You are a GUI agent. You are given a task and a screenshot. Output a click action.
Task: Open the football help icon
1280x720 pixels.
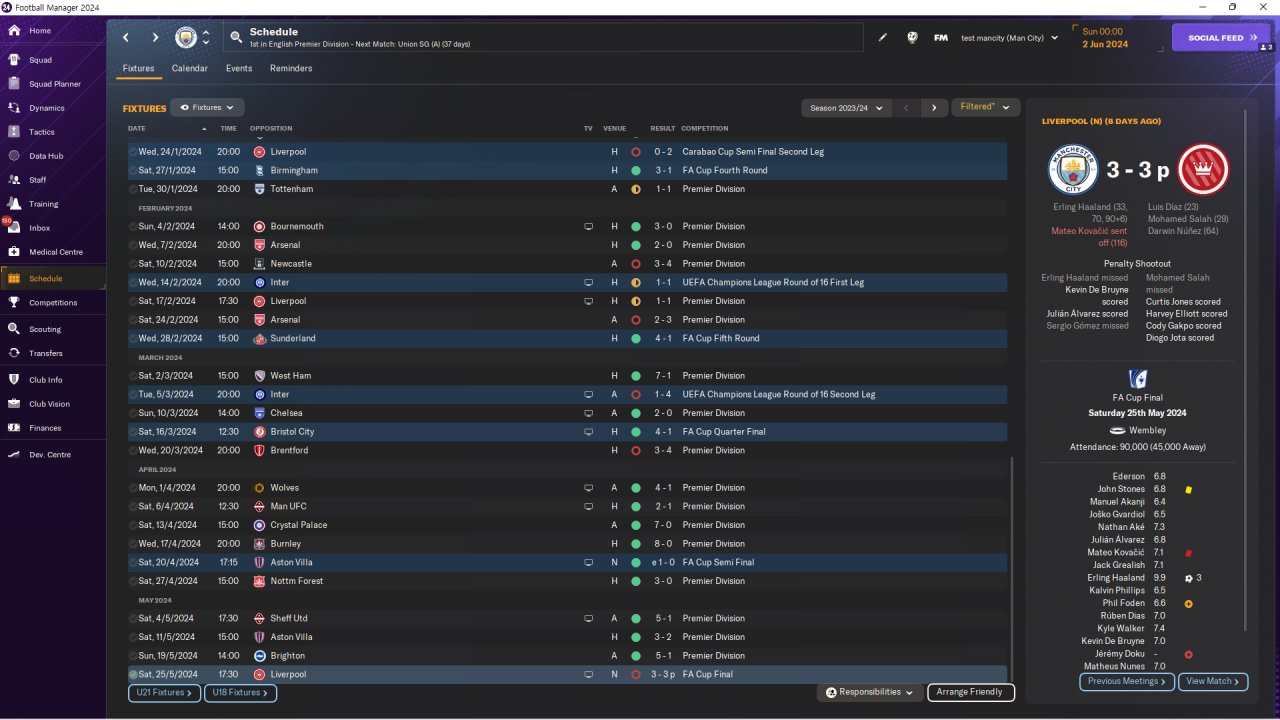(x=912, y=38)
